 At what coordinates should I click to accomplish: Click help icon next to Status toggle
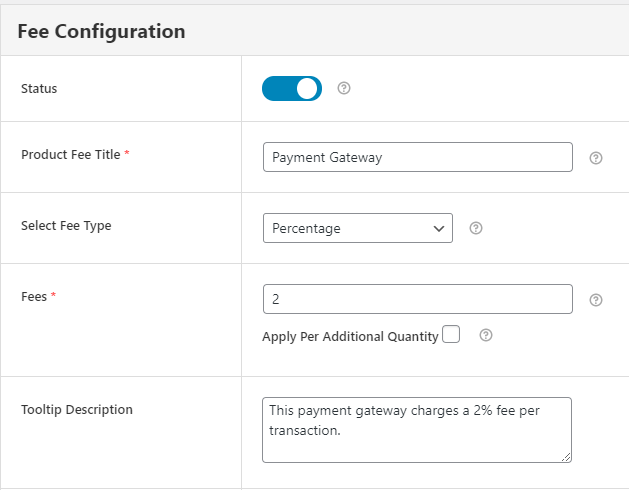click(344, 88)
